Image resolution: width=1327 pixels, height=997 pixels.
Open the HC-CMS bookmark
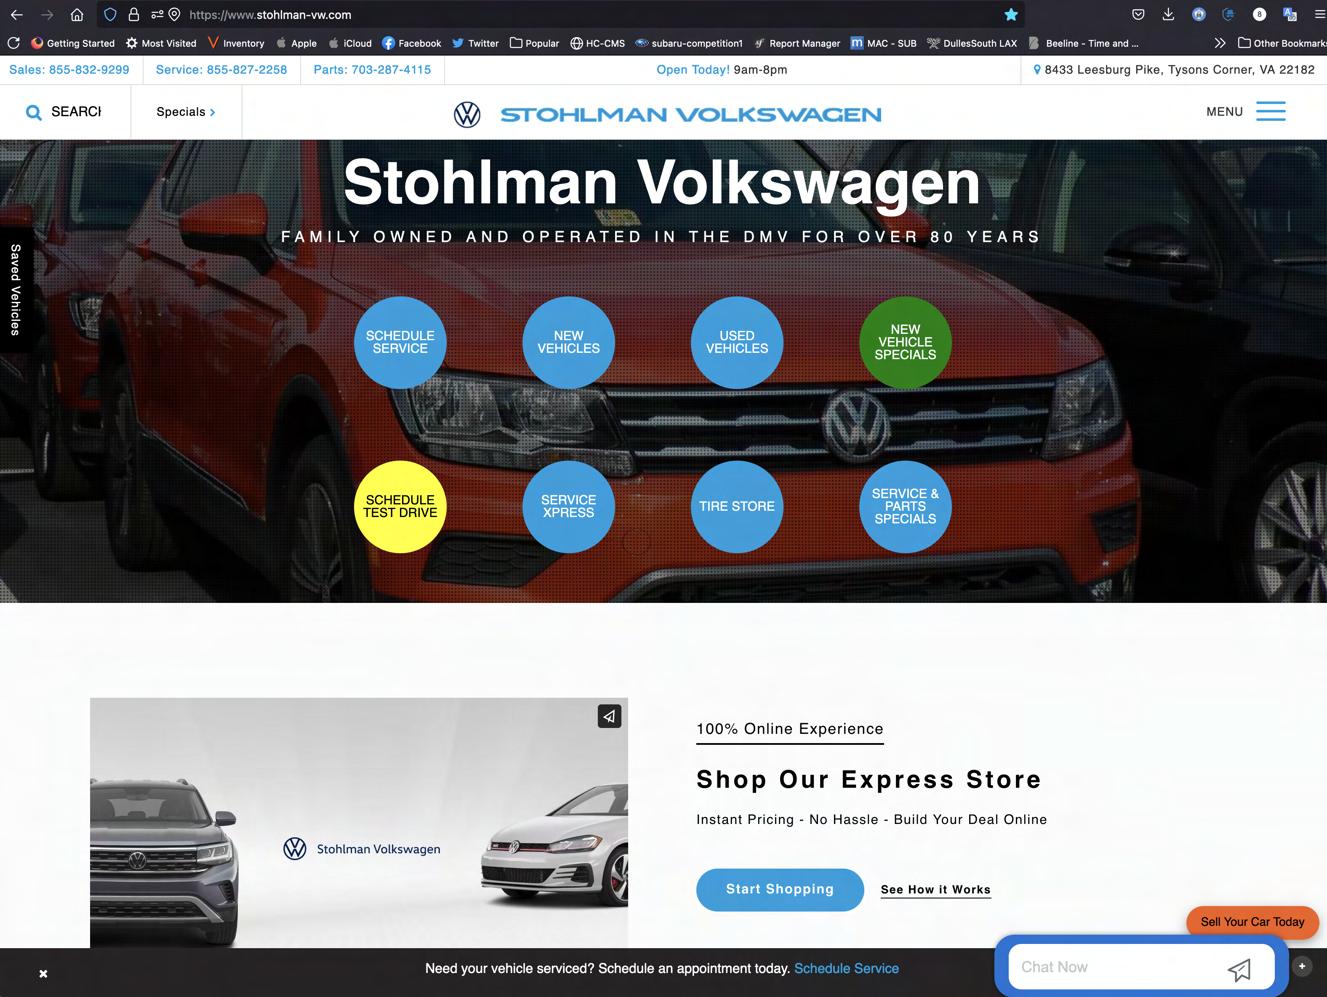597,43
